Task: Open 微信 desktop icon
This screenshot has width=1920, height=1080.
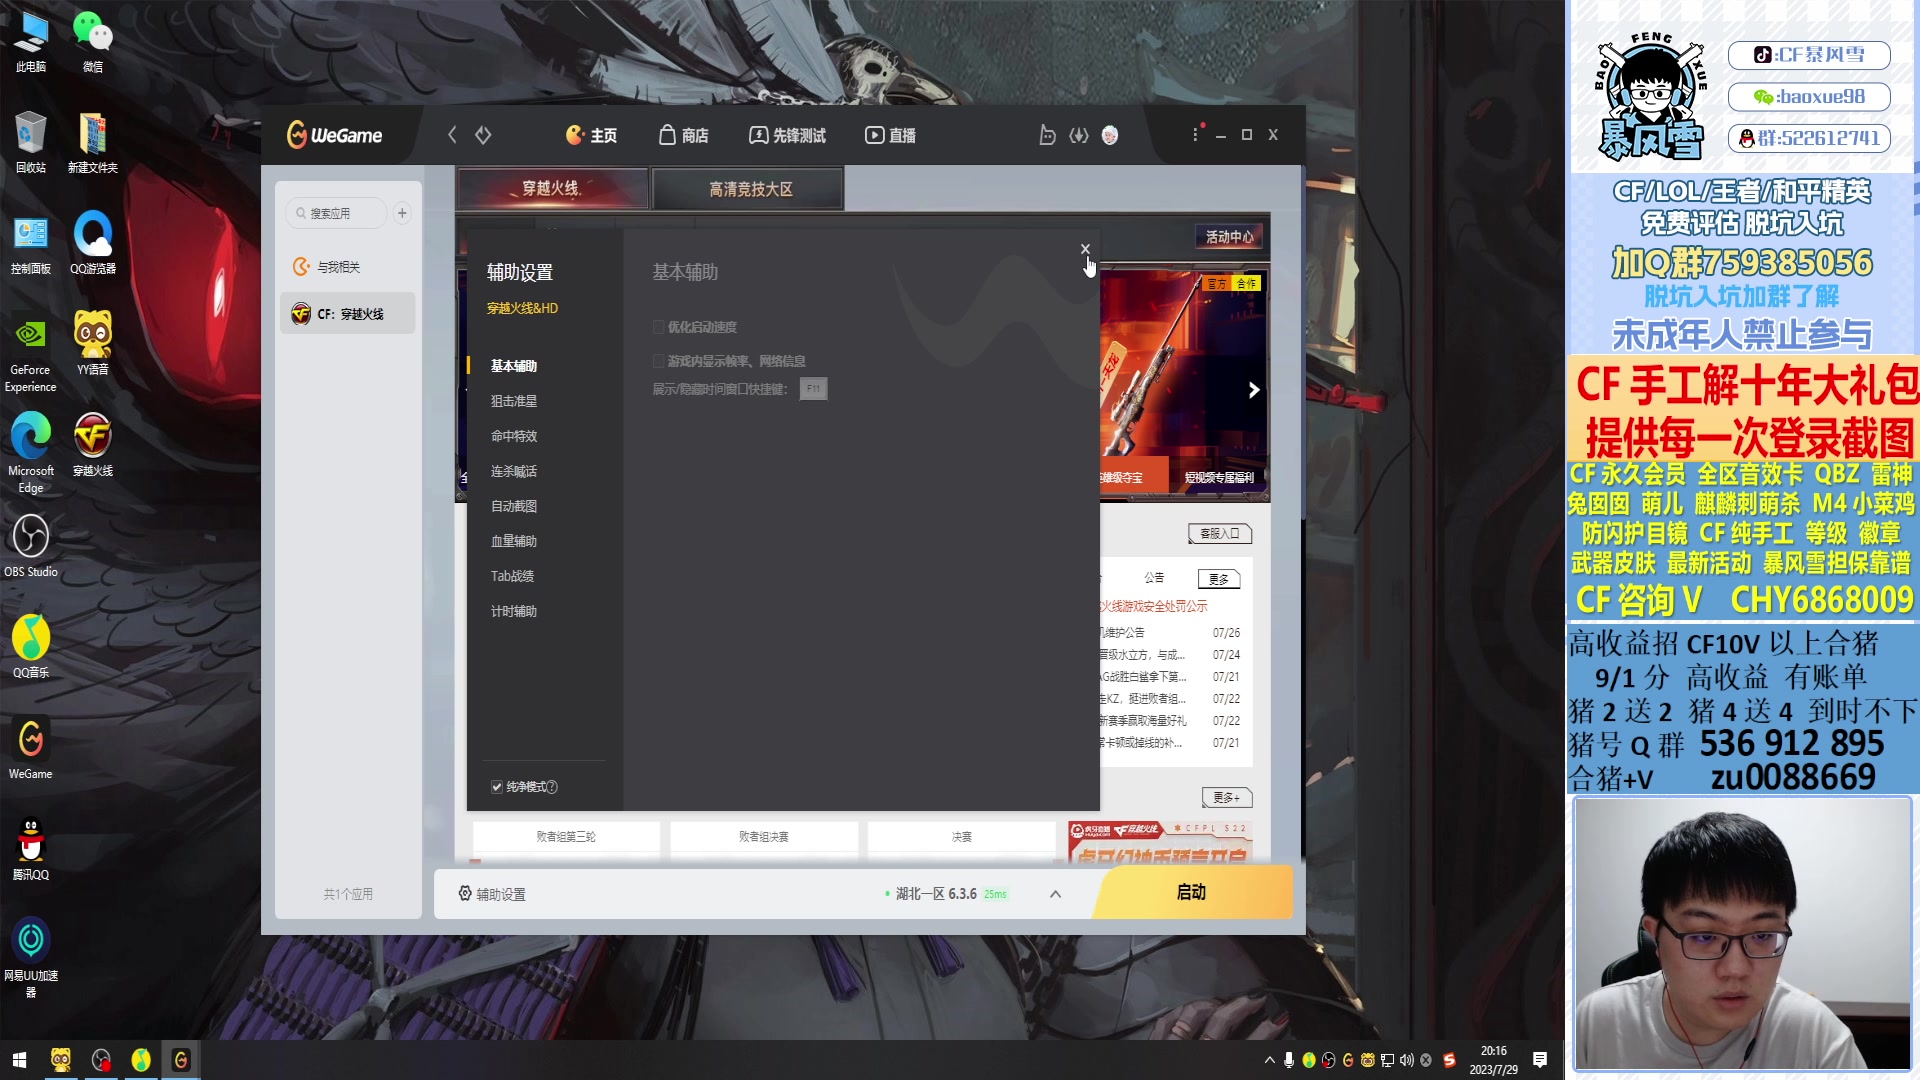Action: pyautogui.click(x=93, y=42)
